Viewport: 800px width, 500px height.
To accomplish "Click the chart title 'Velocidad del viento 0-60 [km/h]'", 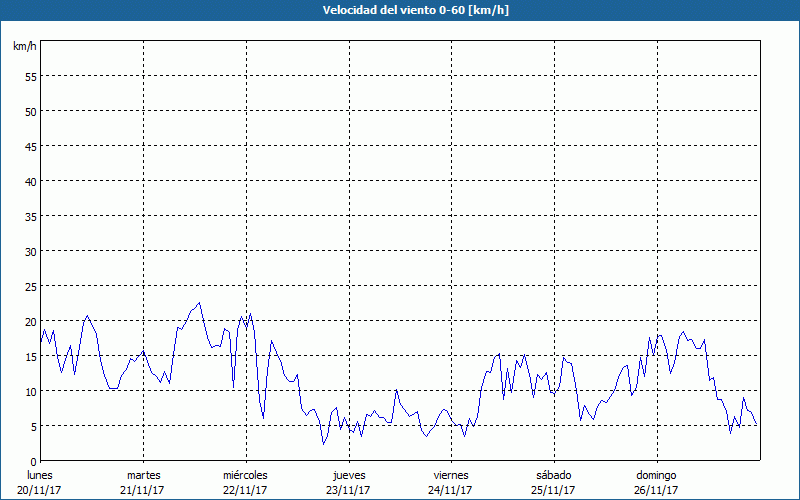I will pyautogui.click(x=400, y=10).
